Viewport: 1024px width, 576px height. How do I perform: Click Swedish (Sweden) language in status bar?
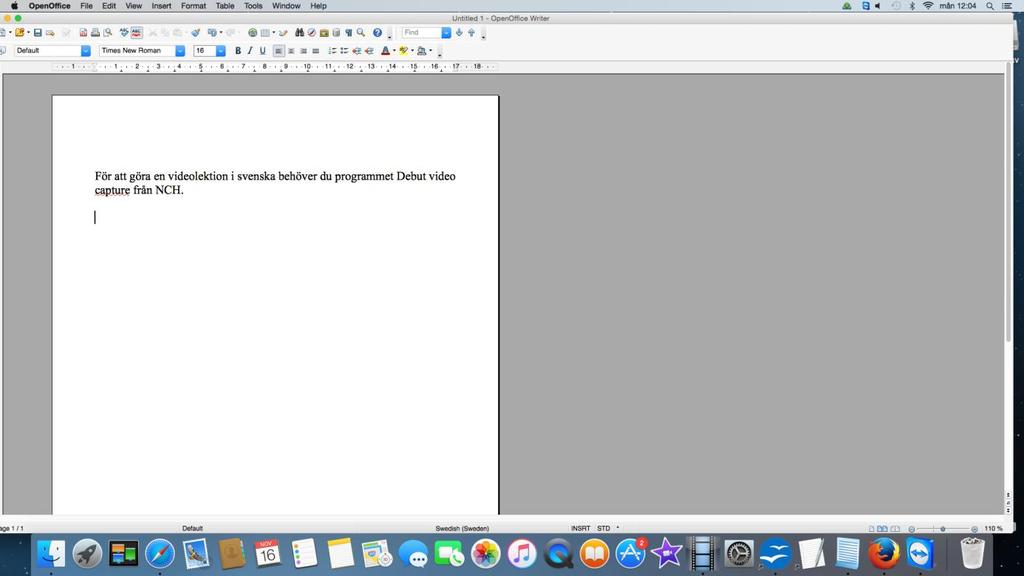tap(462, 528)
